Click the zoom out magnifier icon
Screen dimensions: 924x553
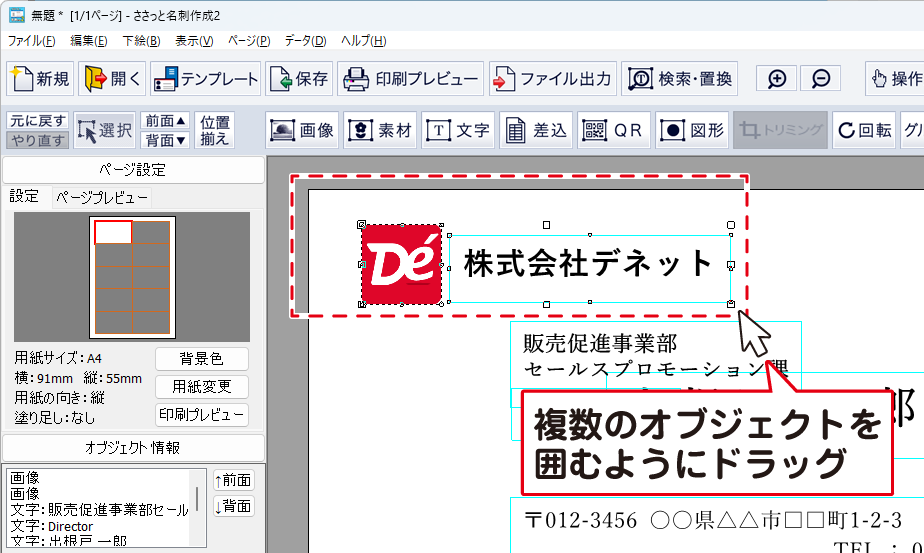tap(820, 78)
